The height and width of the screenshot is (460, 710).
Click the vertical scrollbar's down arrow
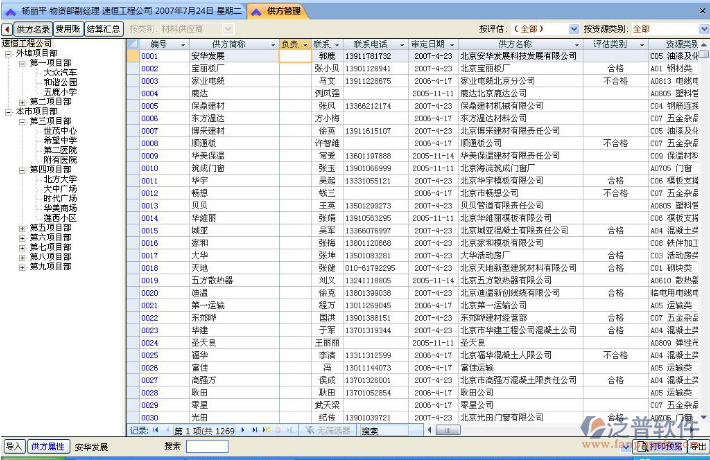703,418
